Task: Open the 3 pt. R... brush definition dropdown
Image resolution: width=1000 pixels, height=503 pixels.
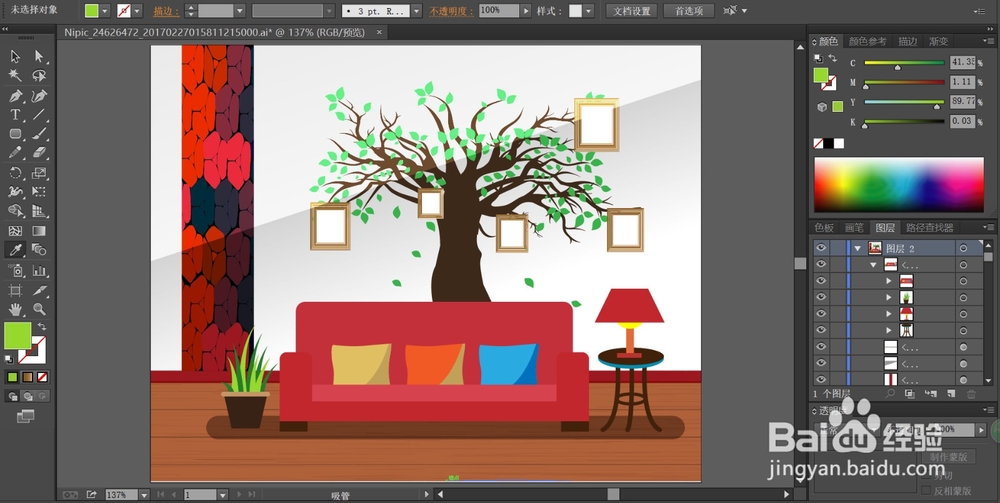Action: 416,11
